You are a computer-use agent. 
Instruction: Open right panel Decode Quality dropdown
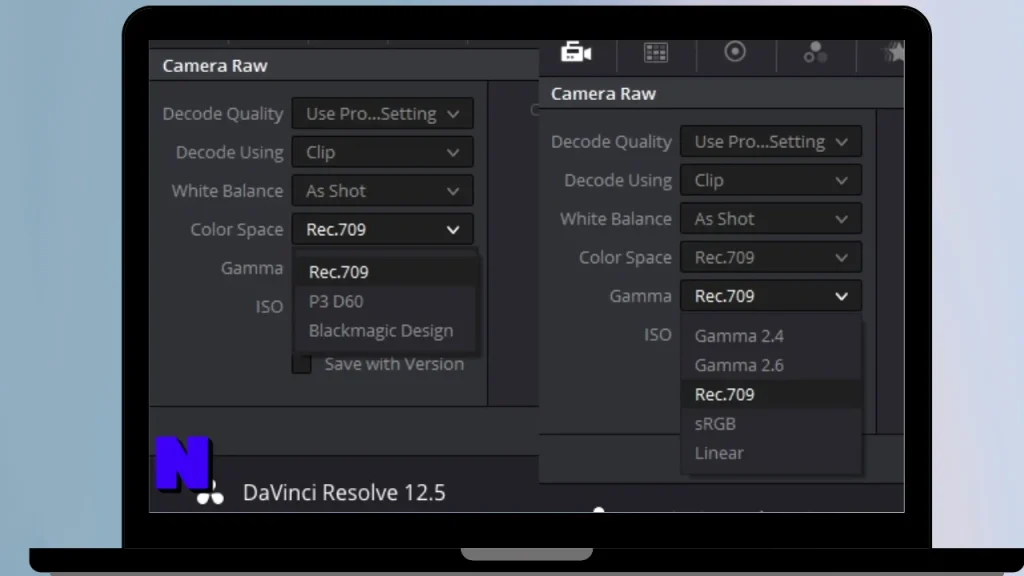pos(771,142)
